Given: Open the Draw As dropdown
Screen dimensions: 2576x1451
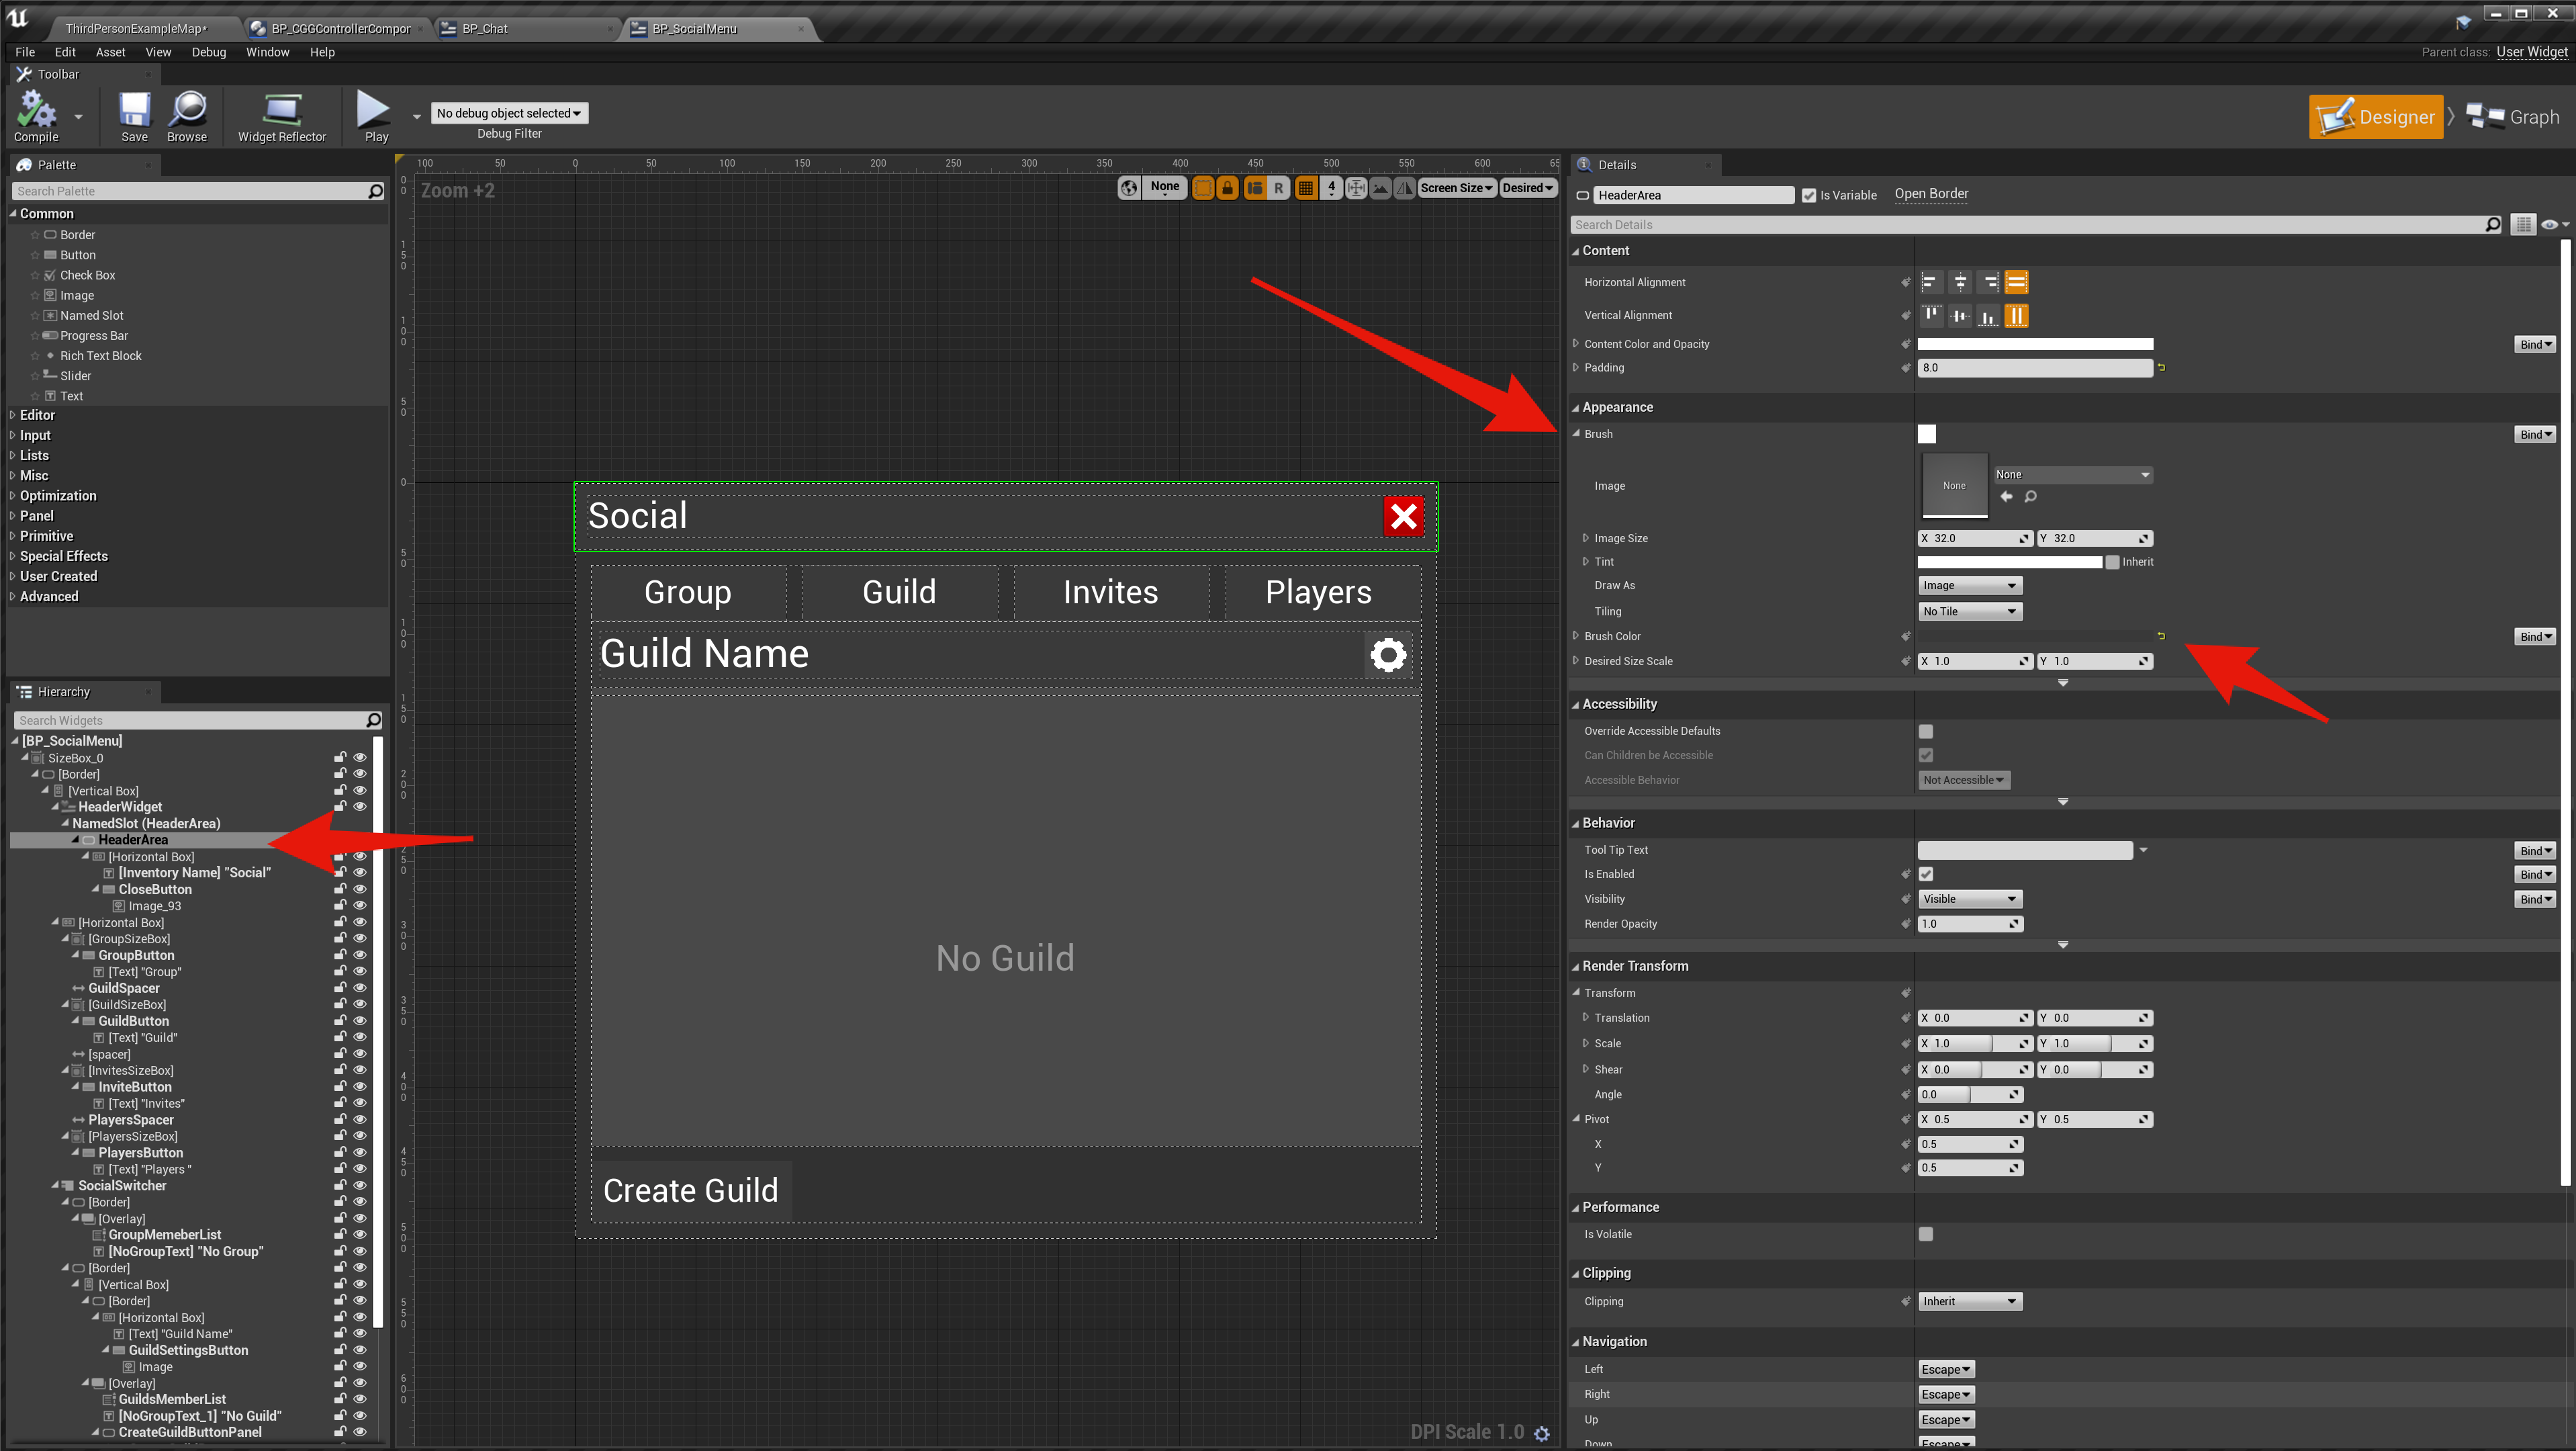Looking at the screenshot, I should click(x=1969, y=586).
